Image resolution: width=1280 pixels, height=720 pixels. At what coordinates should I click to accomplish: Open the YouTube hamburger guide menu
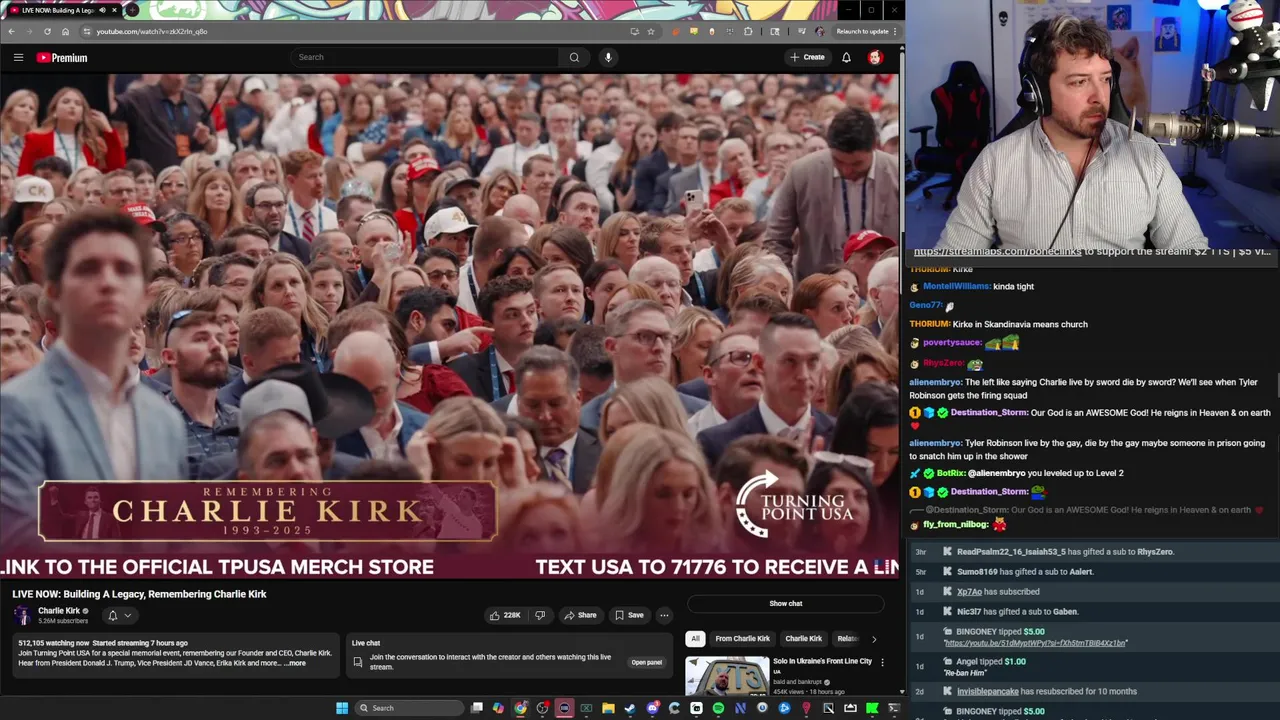[x=18, y=57]
